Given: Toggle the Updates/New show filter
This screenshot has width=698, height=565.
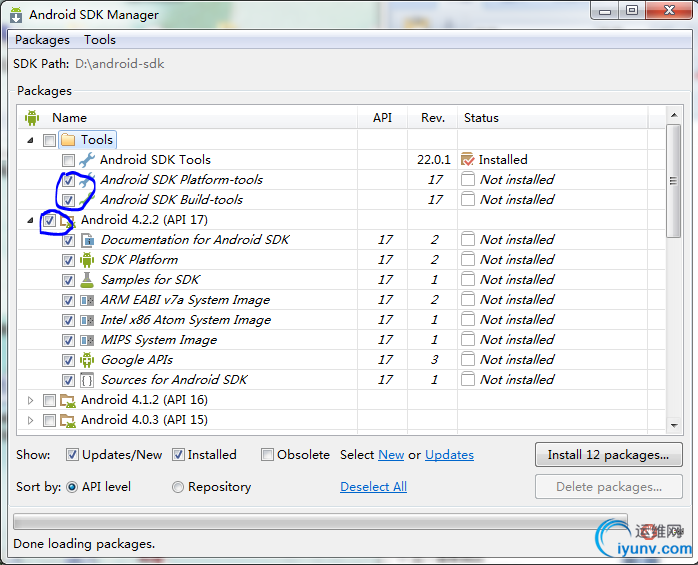Looking at the screenshot, I should click(72, 455).
